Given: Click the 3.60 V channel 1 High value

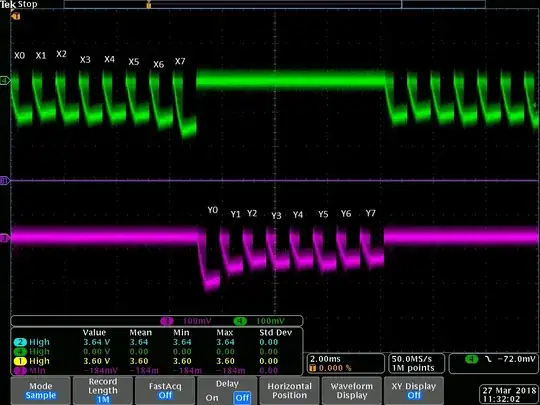Looking at the screenshot, I should (97, 361).
